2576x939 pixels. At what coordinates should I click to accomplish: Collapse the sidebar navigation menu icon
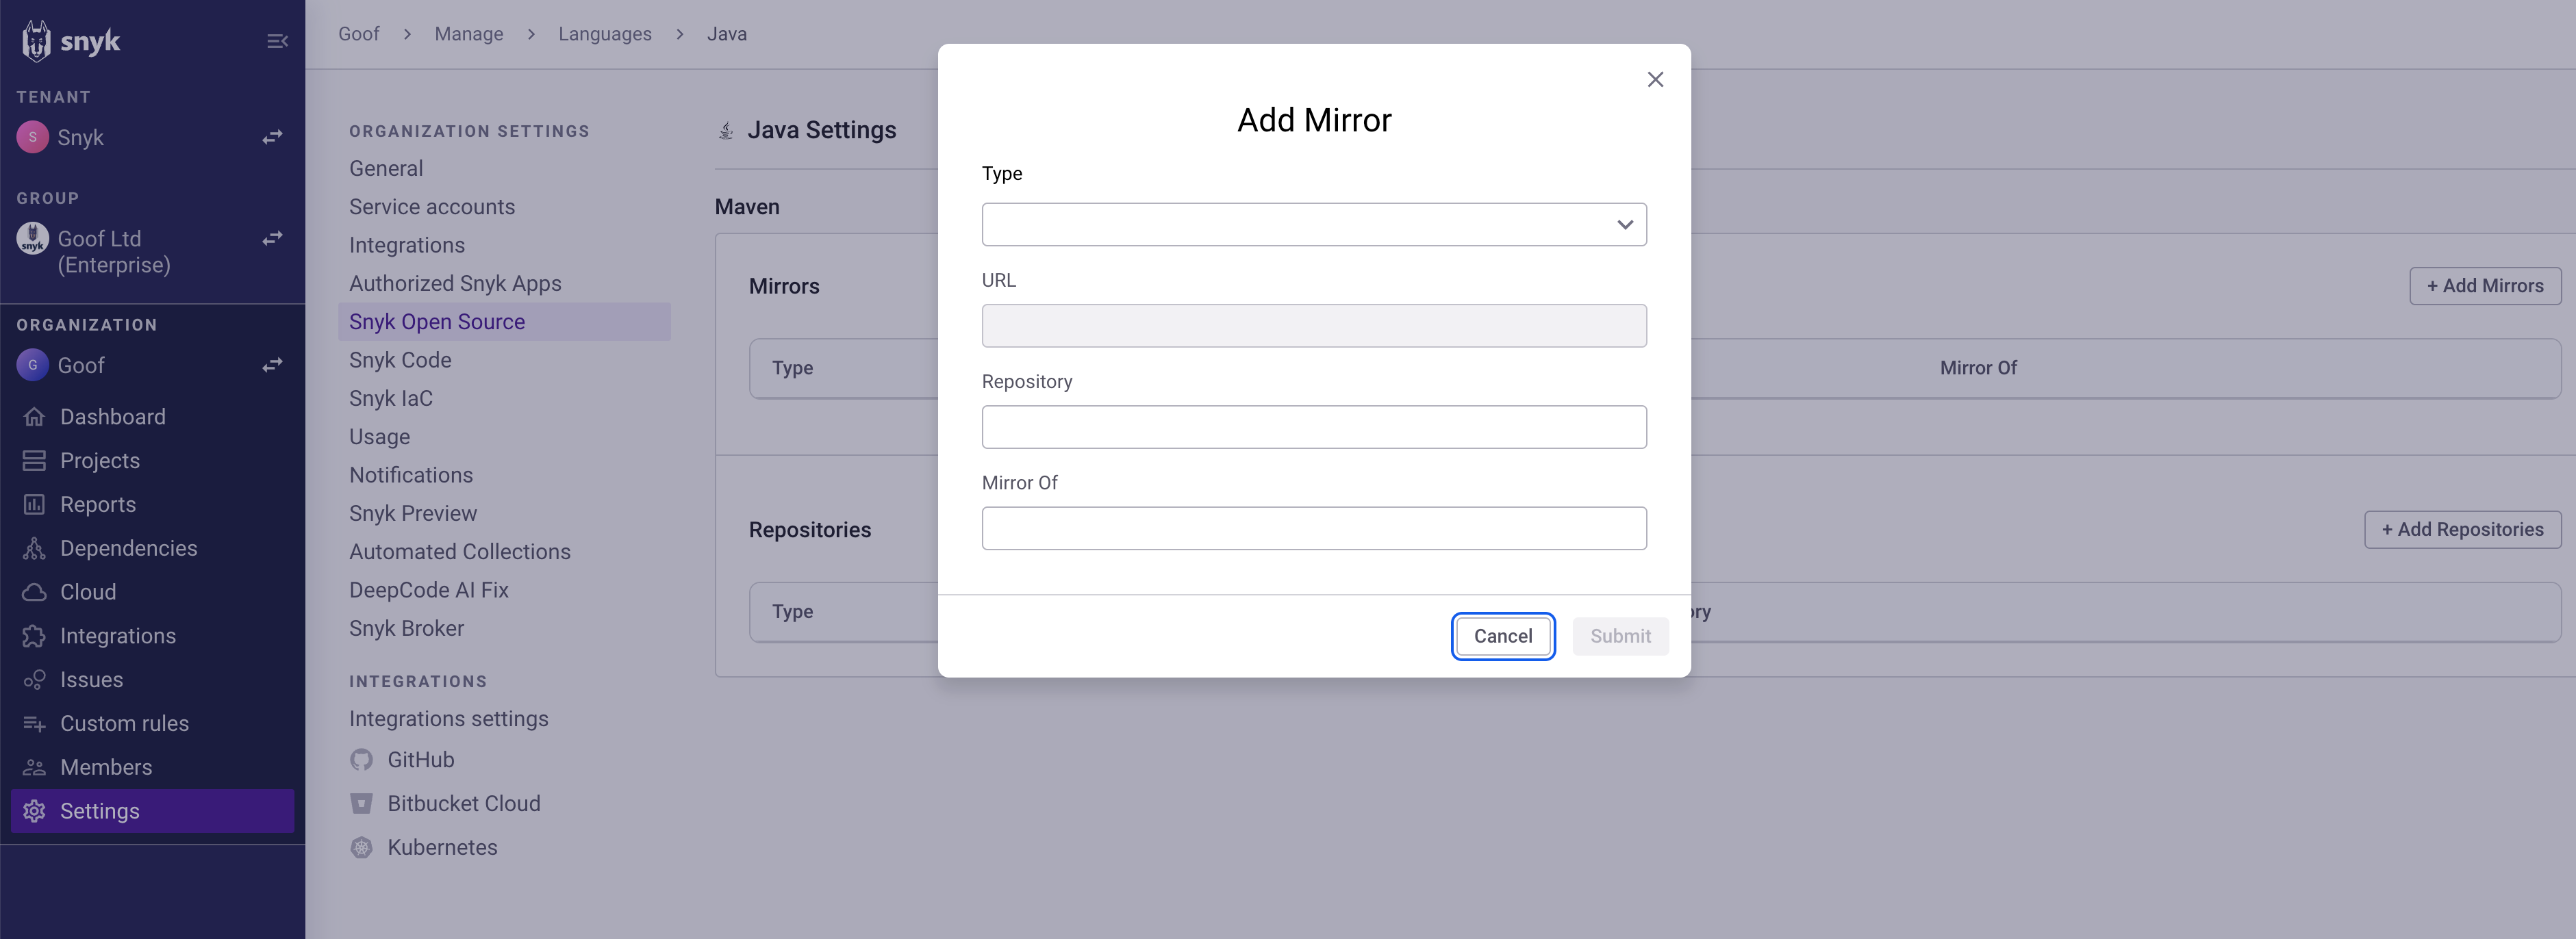click(277, 41)
